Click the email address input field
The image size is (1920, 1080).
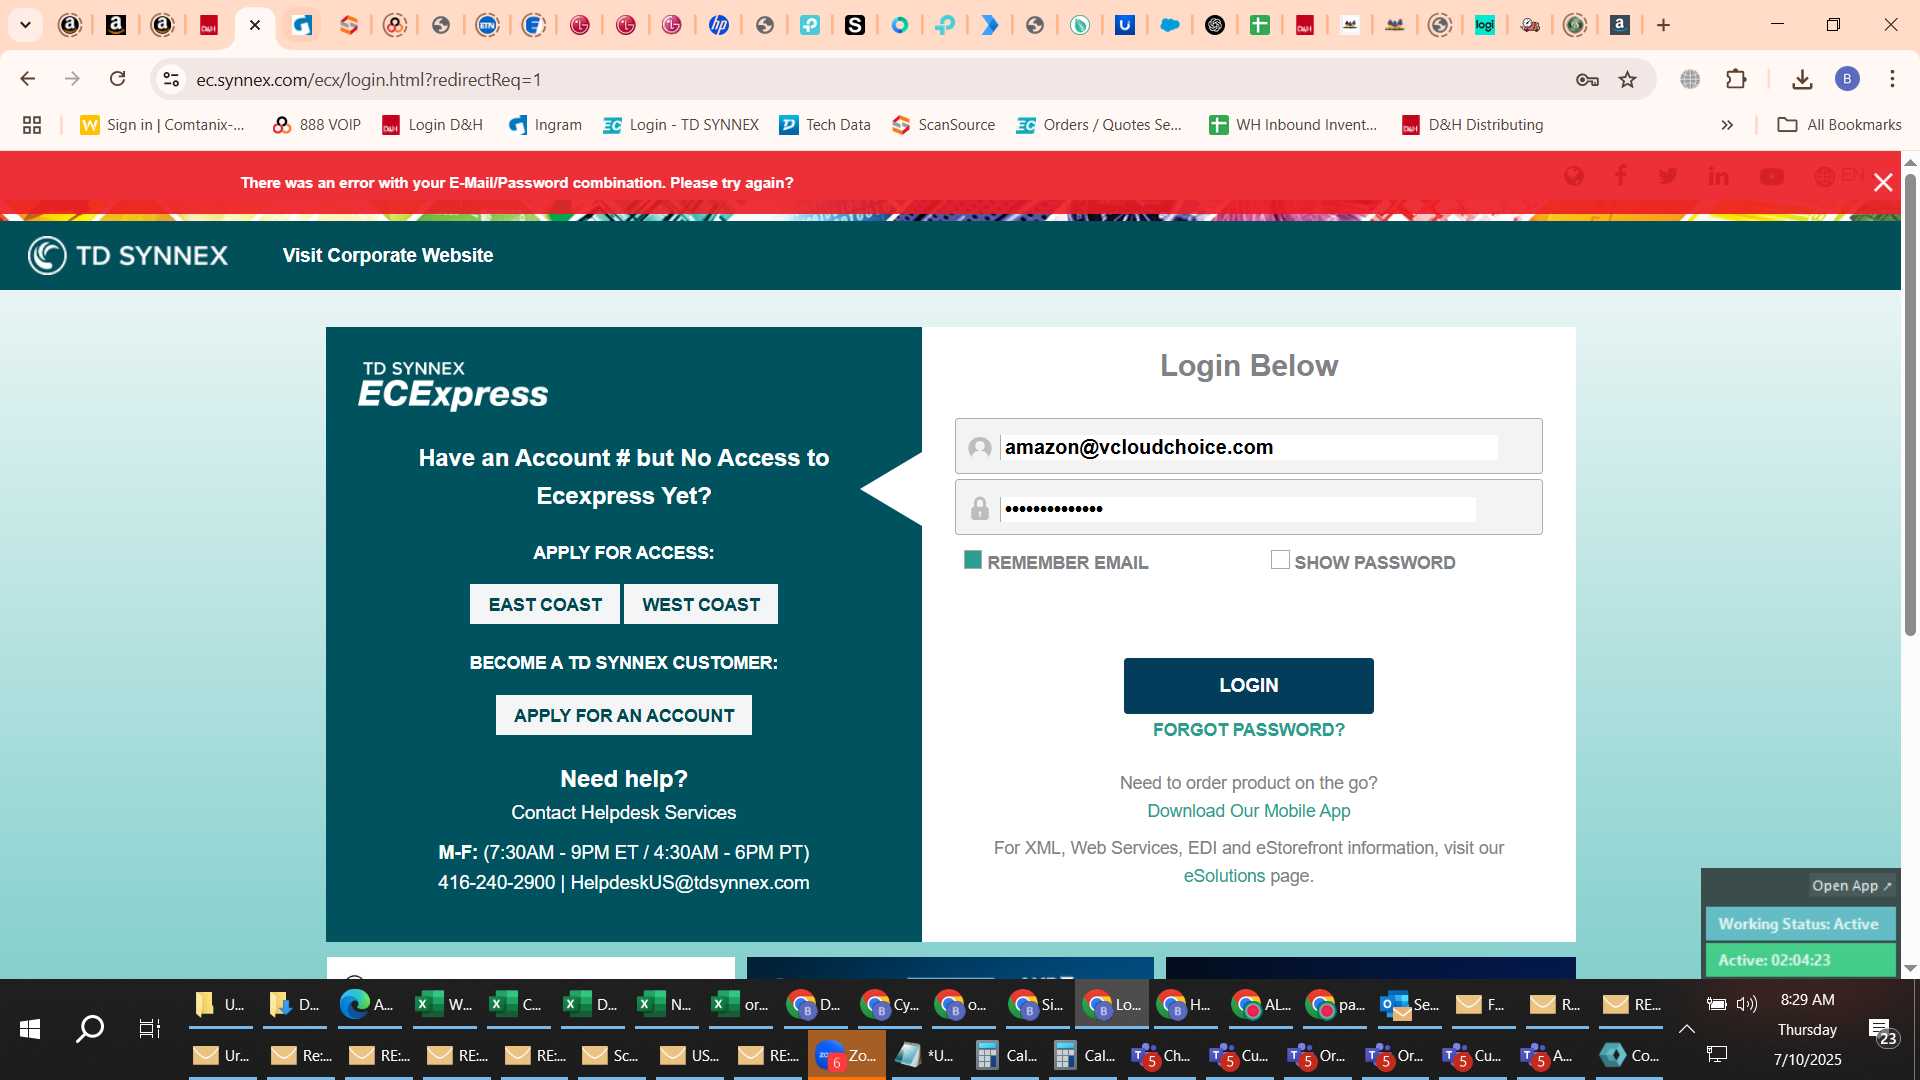click(x=1250, y=447)
